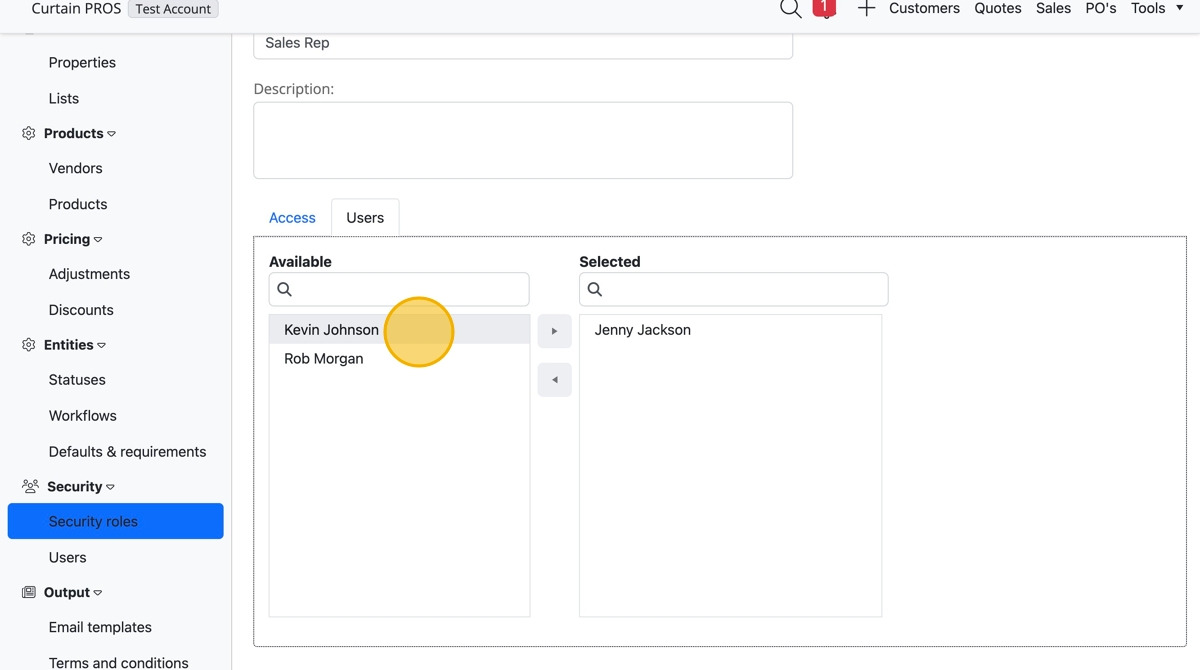The height and width of the screenshot is (670, 1200).
Task: Open PO's from the top navigation
Action: coord(1101,8)
